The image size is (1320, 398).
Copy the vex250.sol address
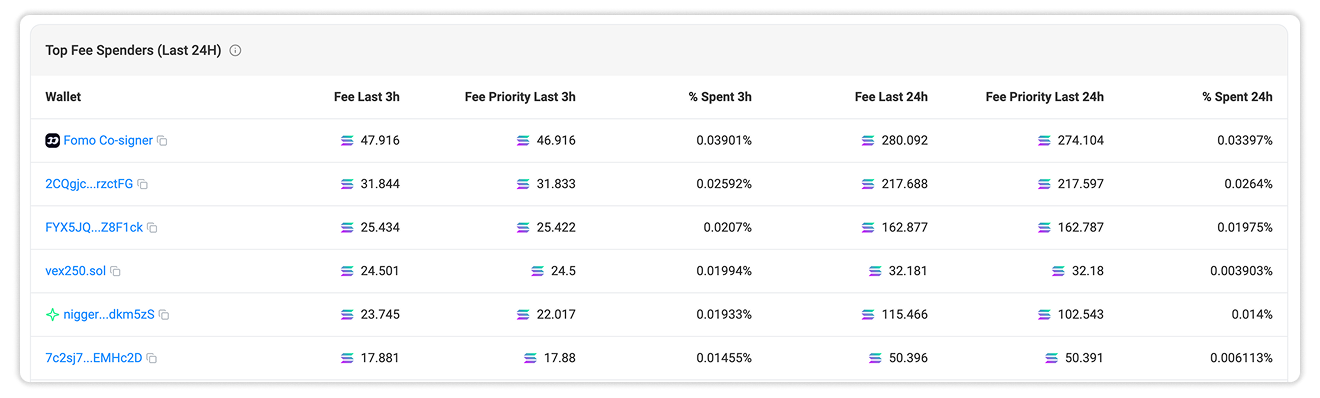[115, 271]
